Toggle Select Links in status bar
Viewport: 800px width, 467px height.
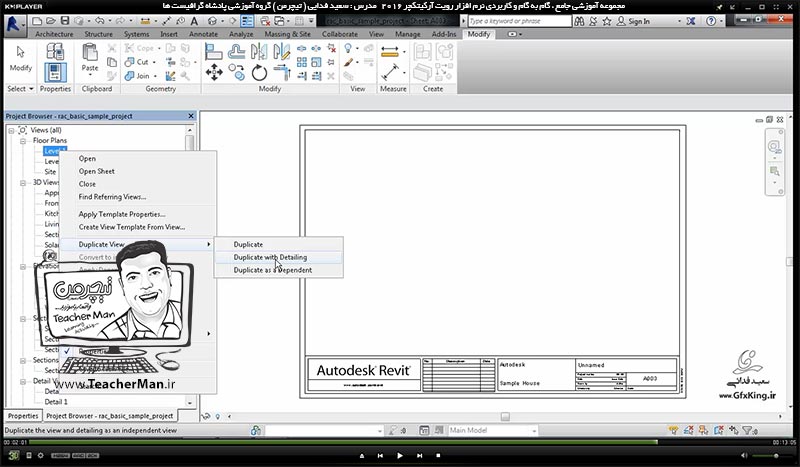(673, 431)
